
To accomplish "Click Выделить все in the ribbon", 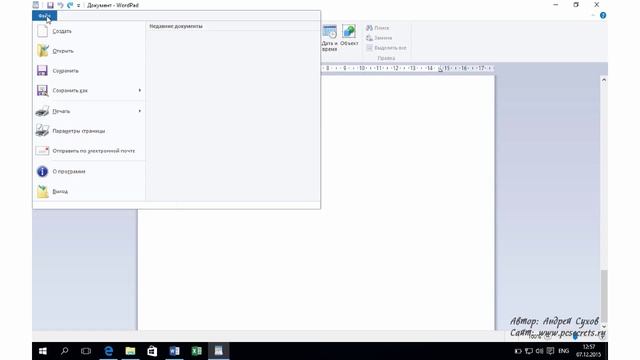I will click(x=386, y=48).
